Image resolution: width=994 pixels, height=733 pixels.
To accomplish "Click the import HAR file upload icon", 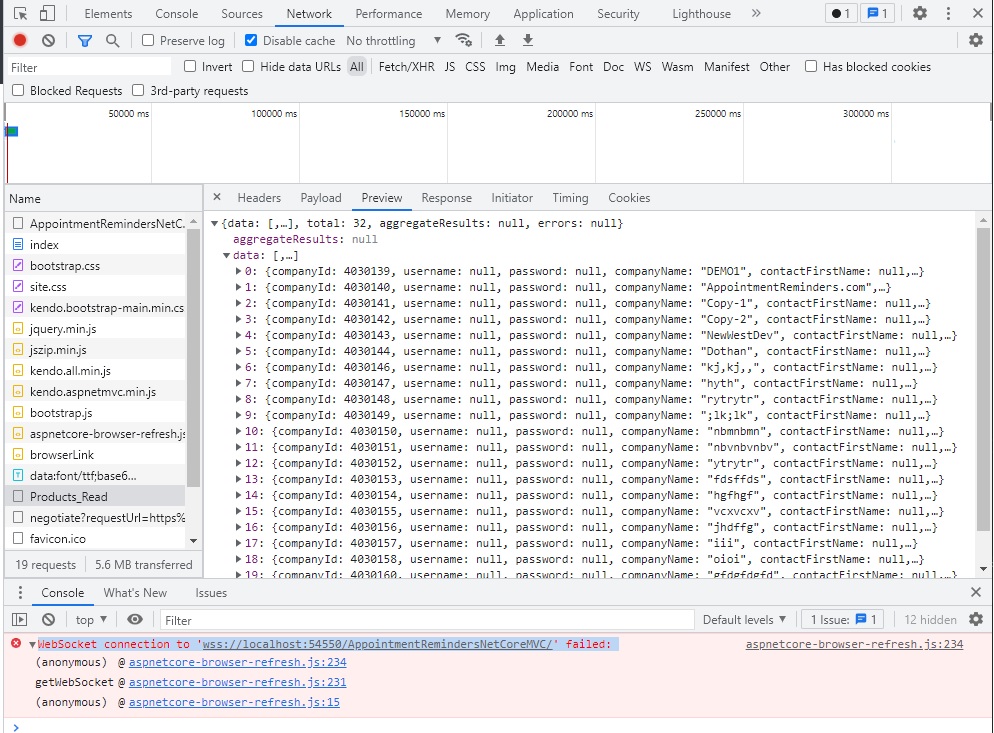I will pos(500,41).
